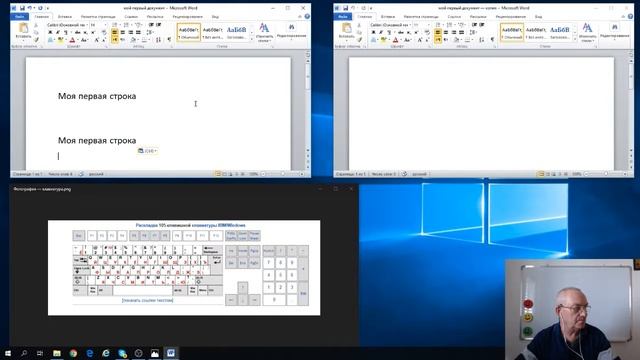This screenshot has width=640, height=360.
Task: Click in right Word document blank page
Action: click(x=481, y=113)
